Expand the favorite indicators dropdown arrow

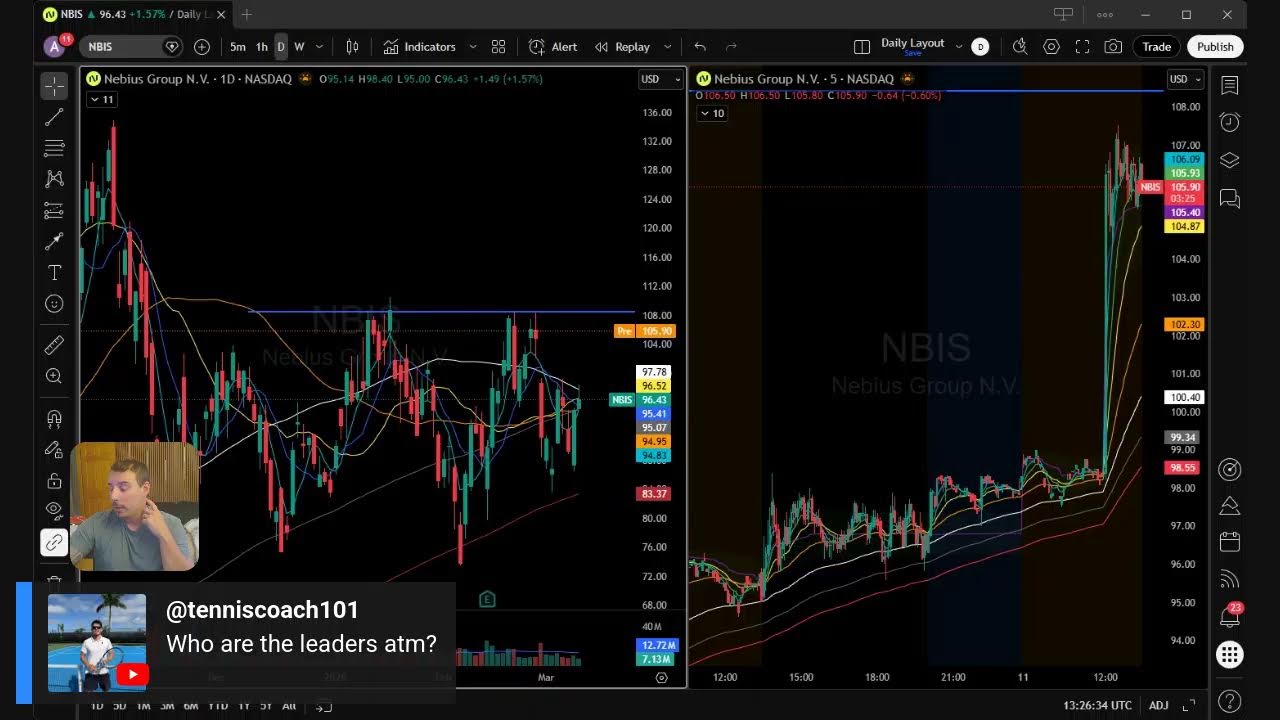473,47
